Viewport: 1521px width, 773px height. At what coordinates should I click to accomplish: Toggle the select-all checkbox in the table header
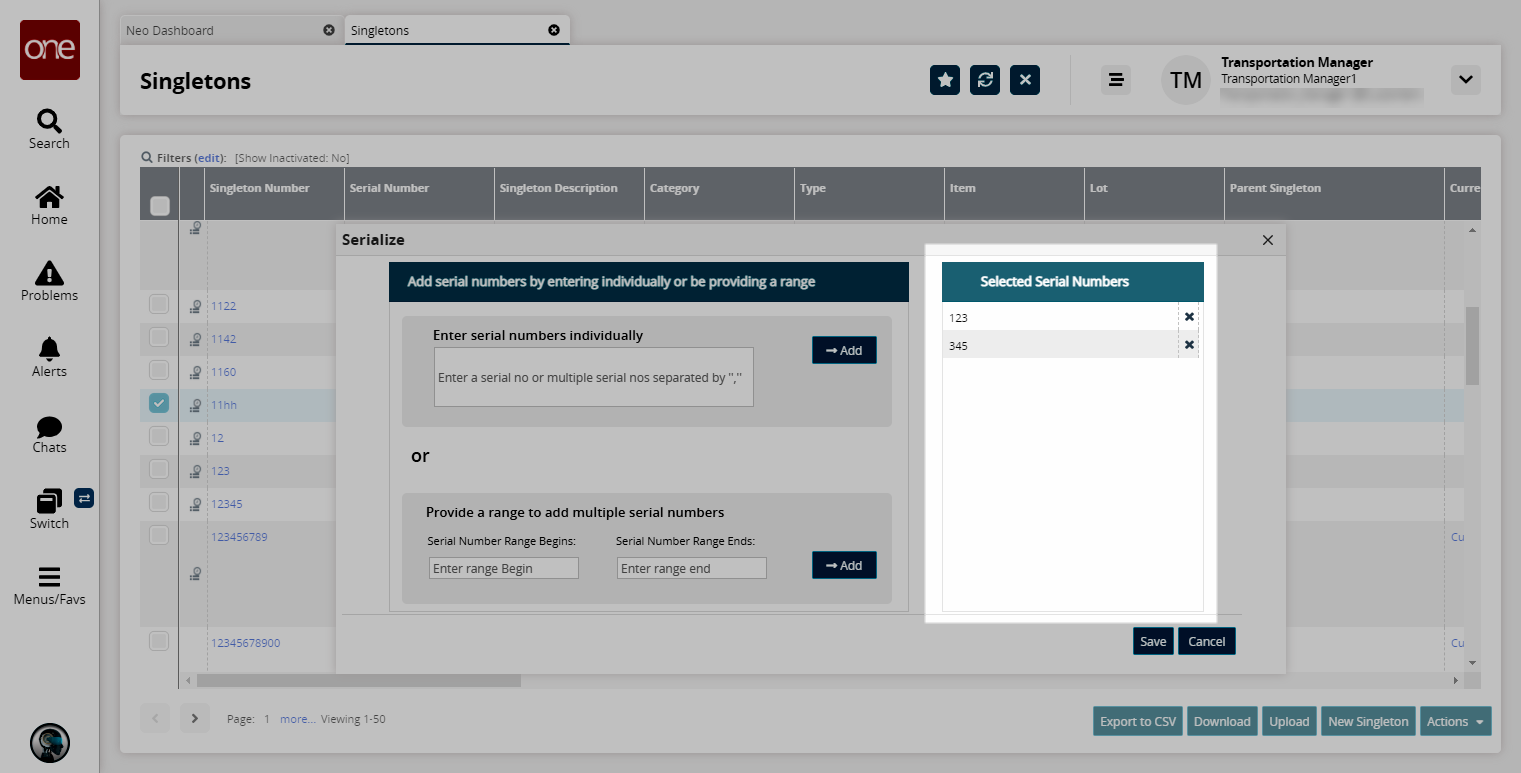click(x=159, y=206)
